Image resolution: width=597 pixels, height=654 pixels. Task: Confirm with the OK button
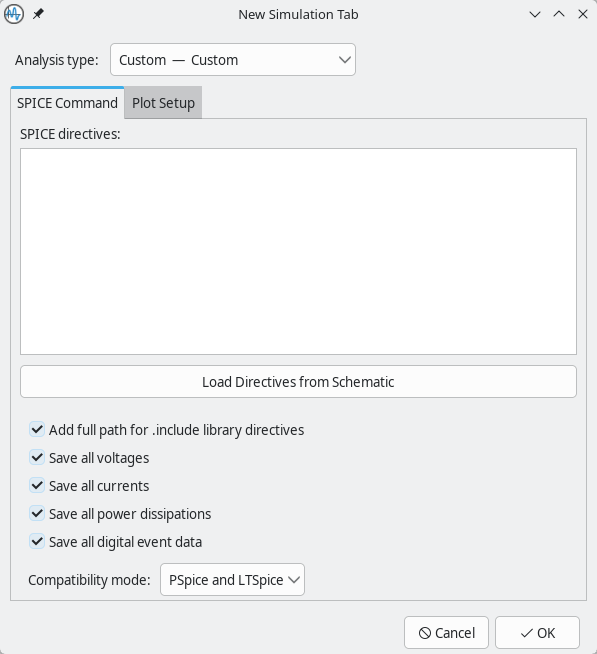tap(537, 633)
